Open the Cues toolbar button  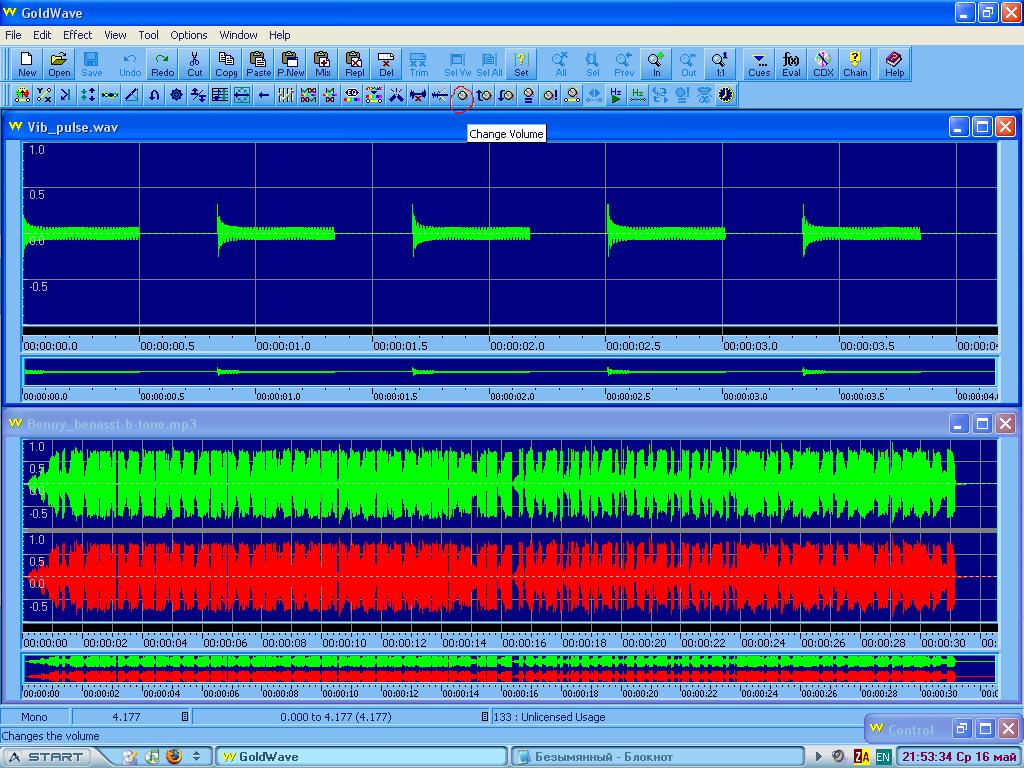coord(759,64)
